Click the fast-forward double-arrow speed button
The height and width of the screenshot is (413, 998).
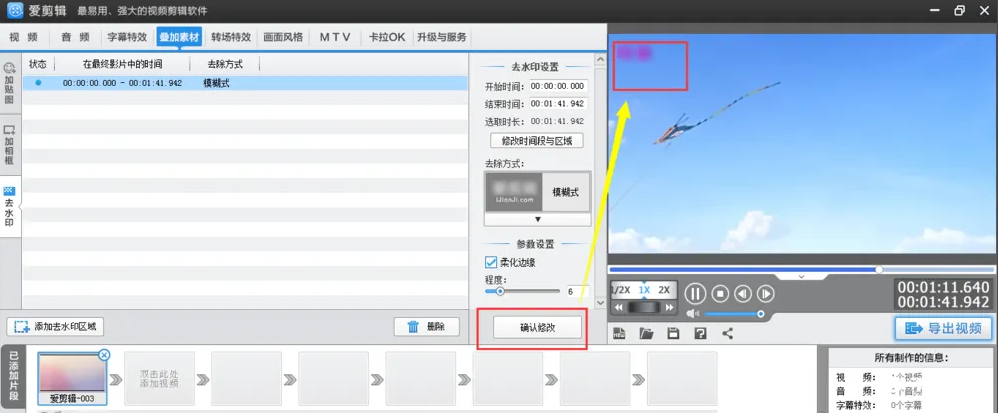point(669,307)
